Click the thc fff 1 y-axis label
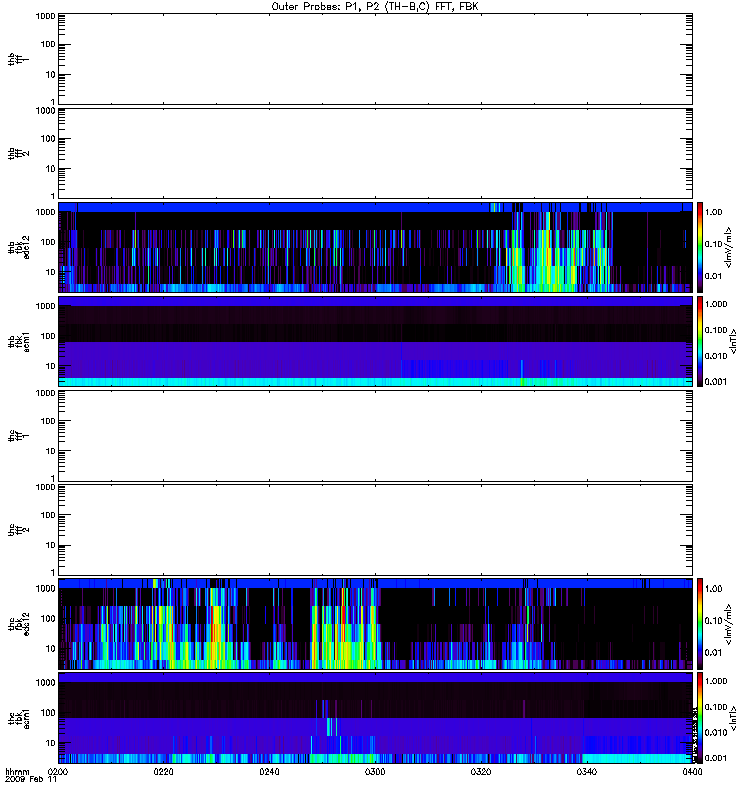The width and height of the screenshot is (750, 800). pos(19,435)
